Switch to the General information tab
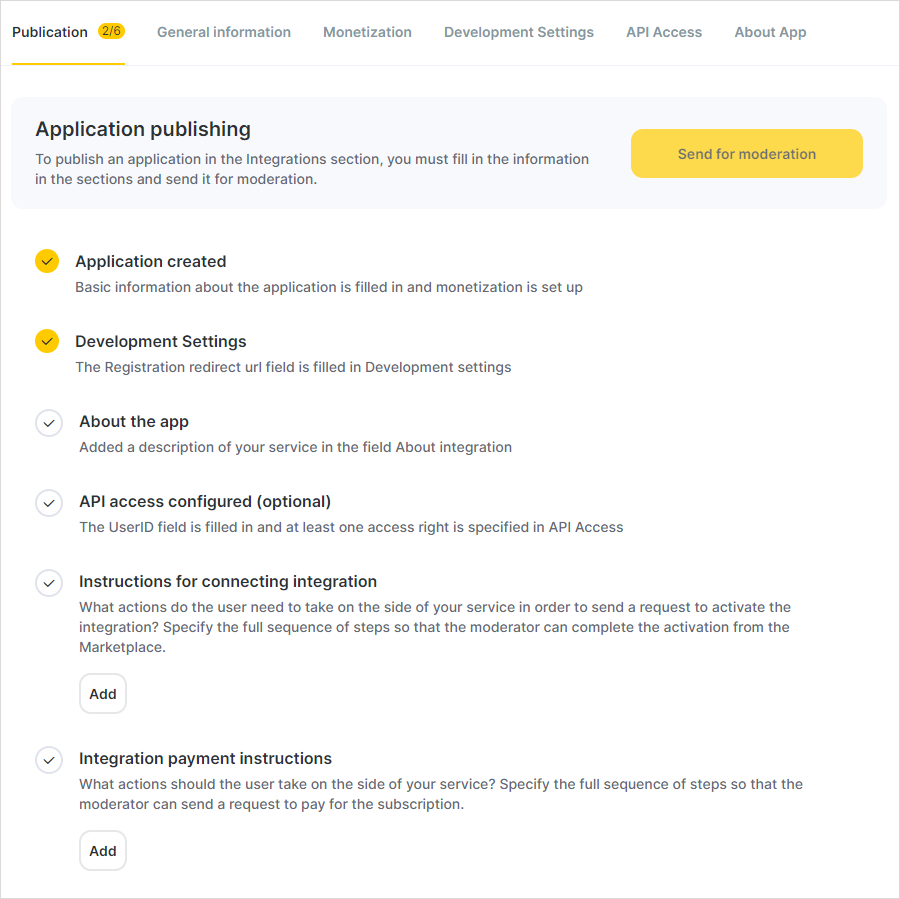900x899 pixels. 224,32
